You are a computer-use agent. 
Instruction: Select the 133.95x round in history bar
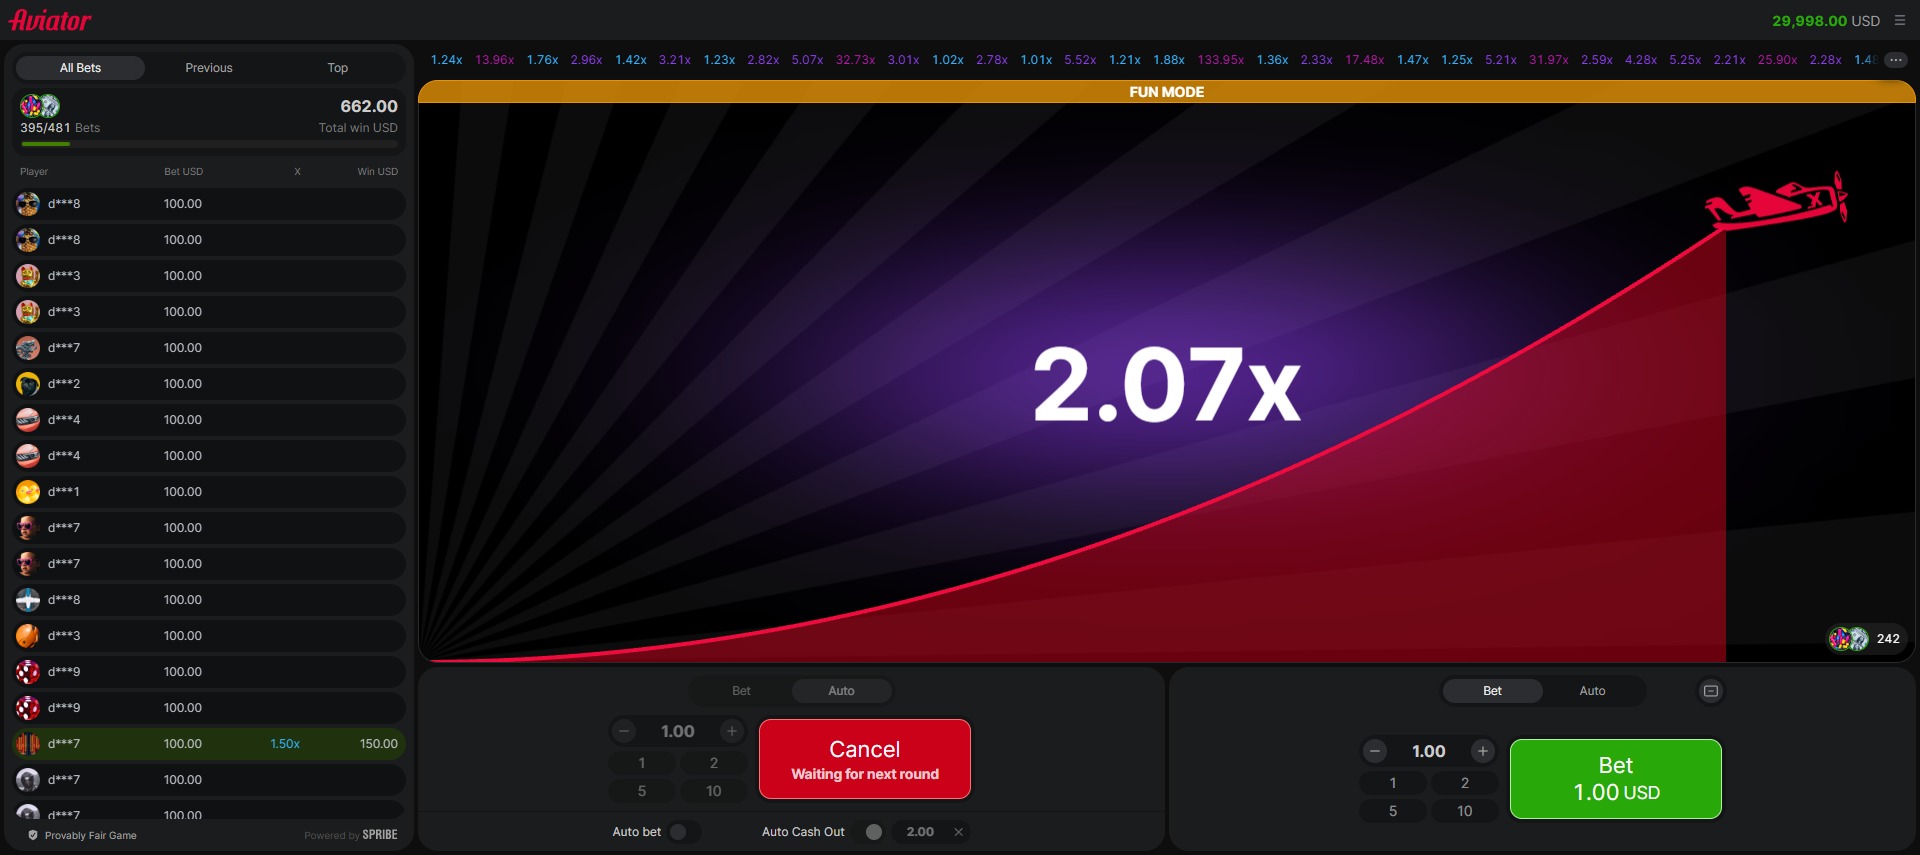click(x=1220, y=60)
